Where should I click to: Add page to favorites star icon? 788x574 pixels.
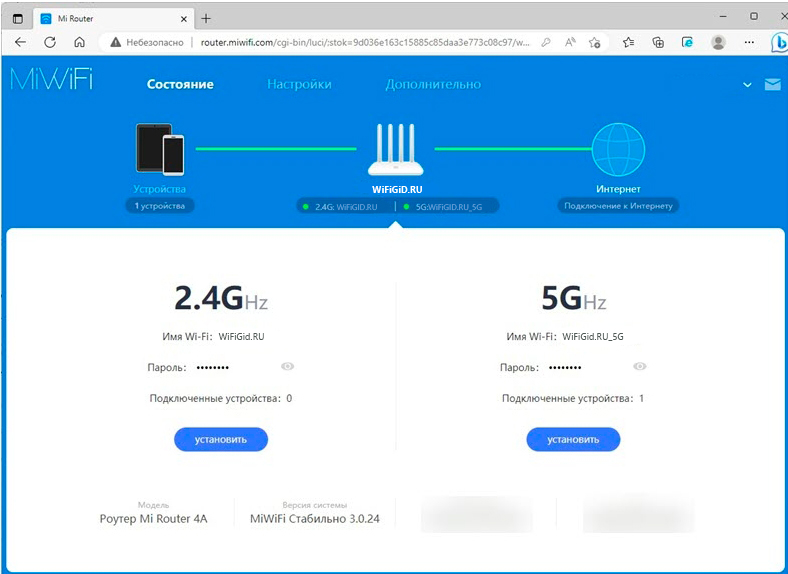(595, 43)
